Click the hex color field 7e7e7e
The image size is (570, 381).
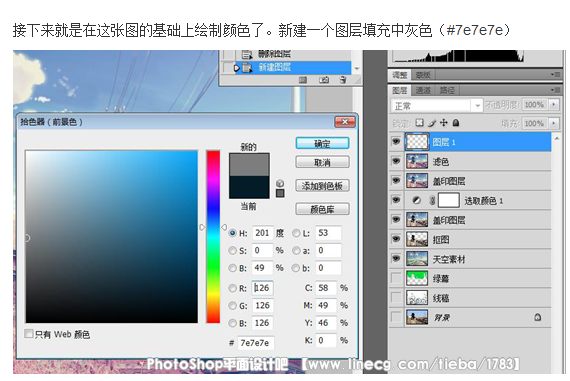pos(256,343)
